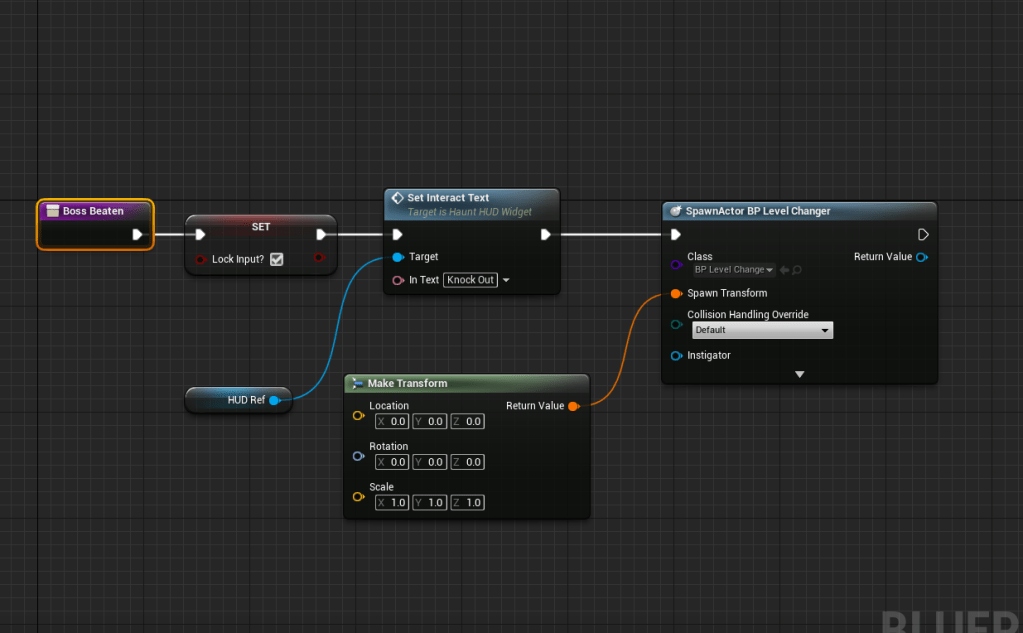Click the Boss Beaten event exec output pin
This screenshot has height=633, width=1023.
pyautogui.click(x=138, y=235)
